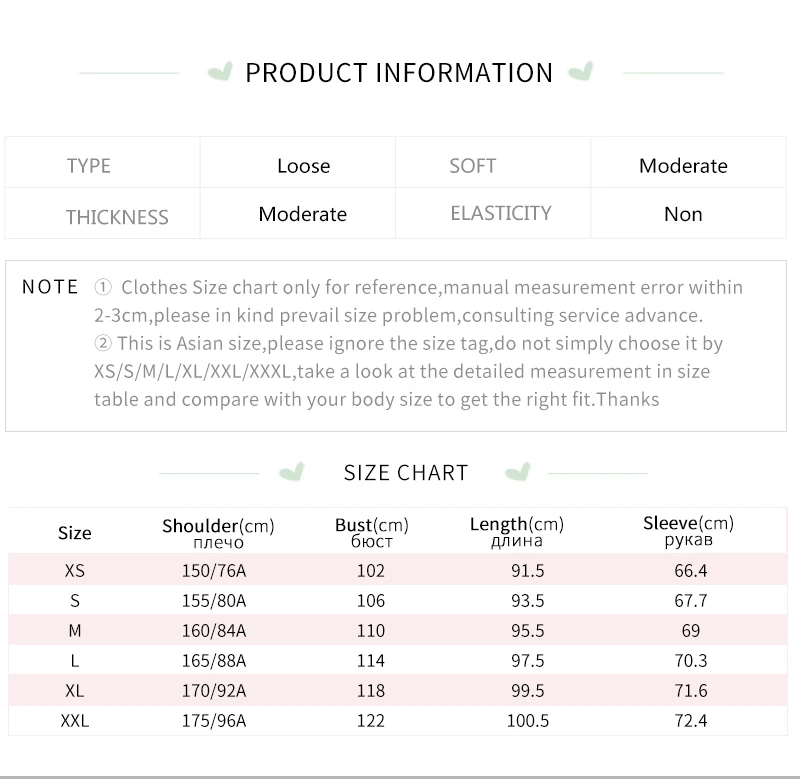Viewport: 800px width, 779px height.
Task: Click the M row bust value 110
Action: click(x=371, y=631)
